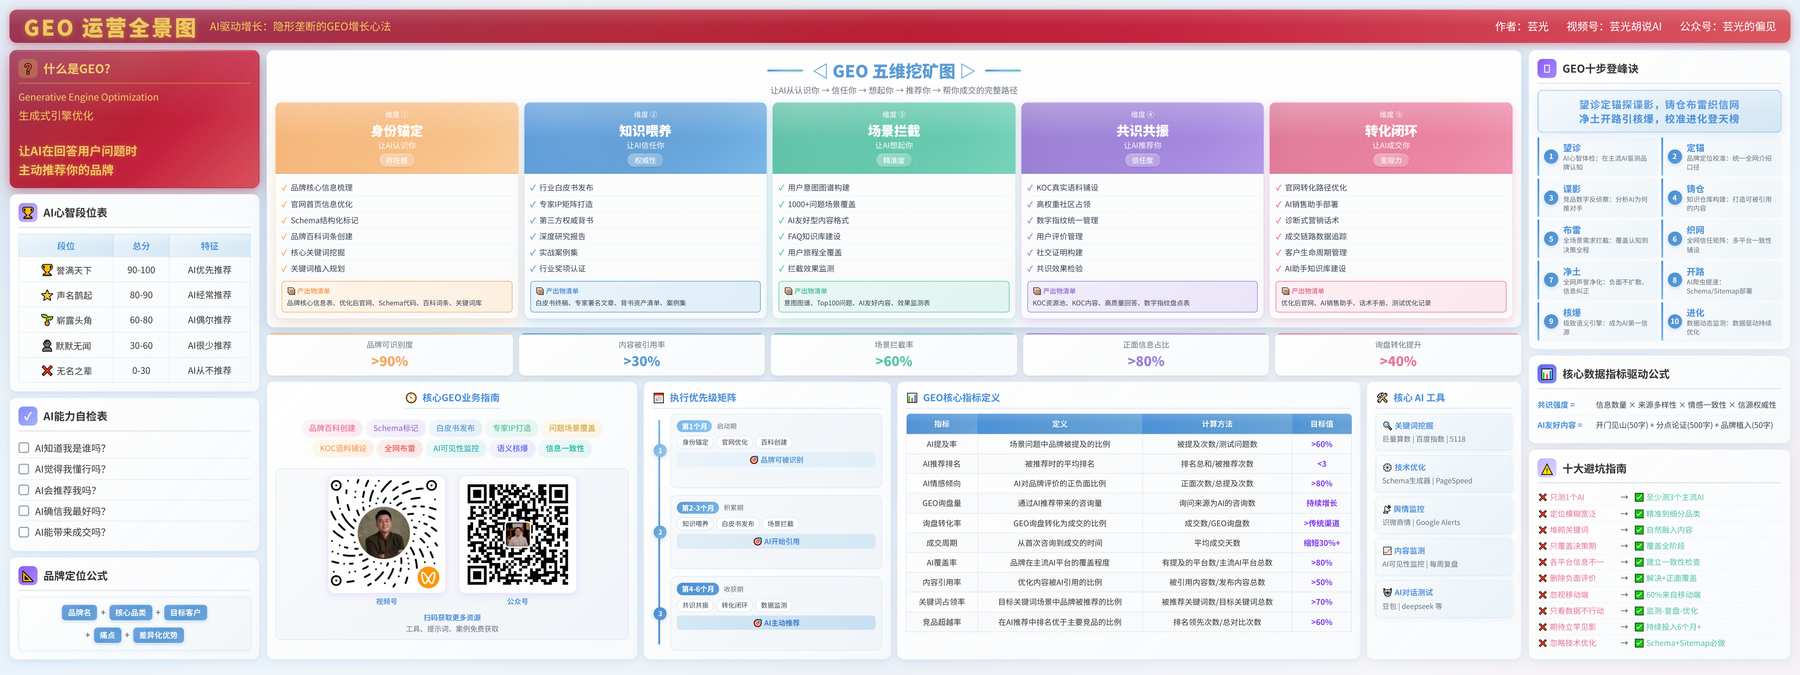Click the 目标值 column header

[1322, 424]
